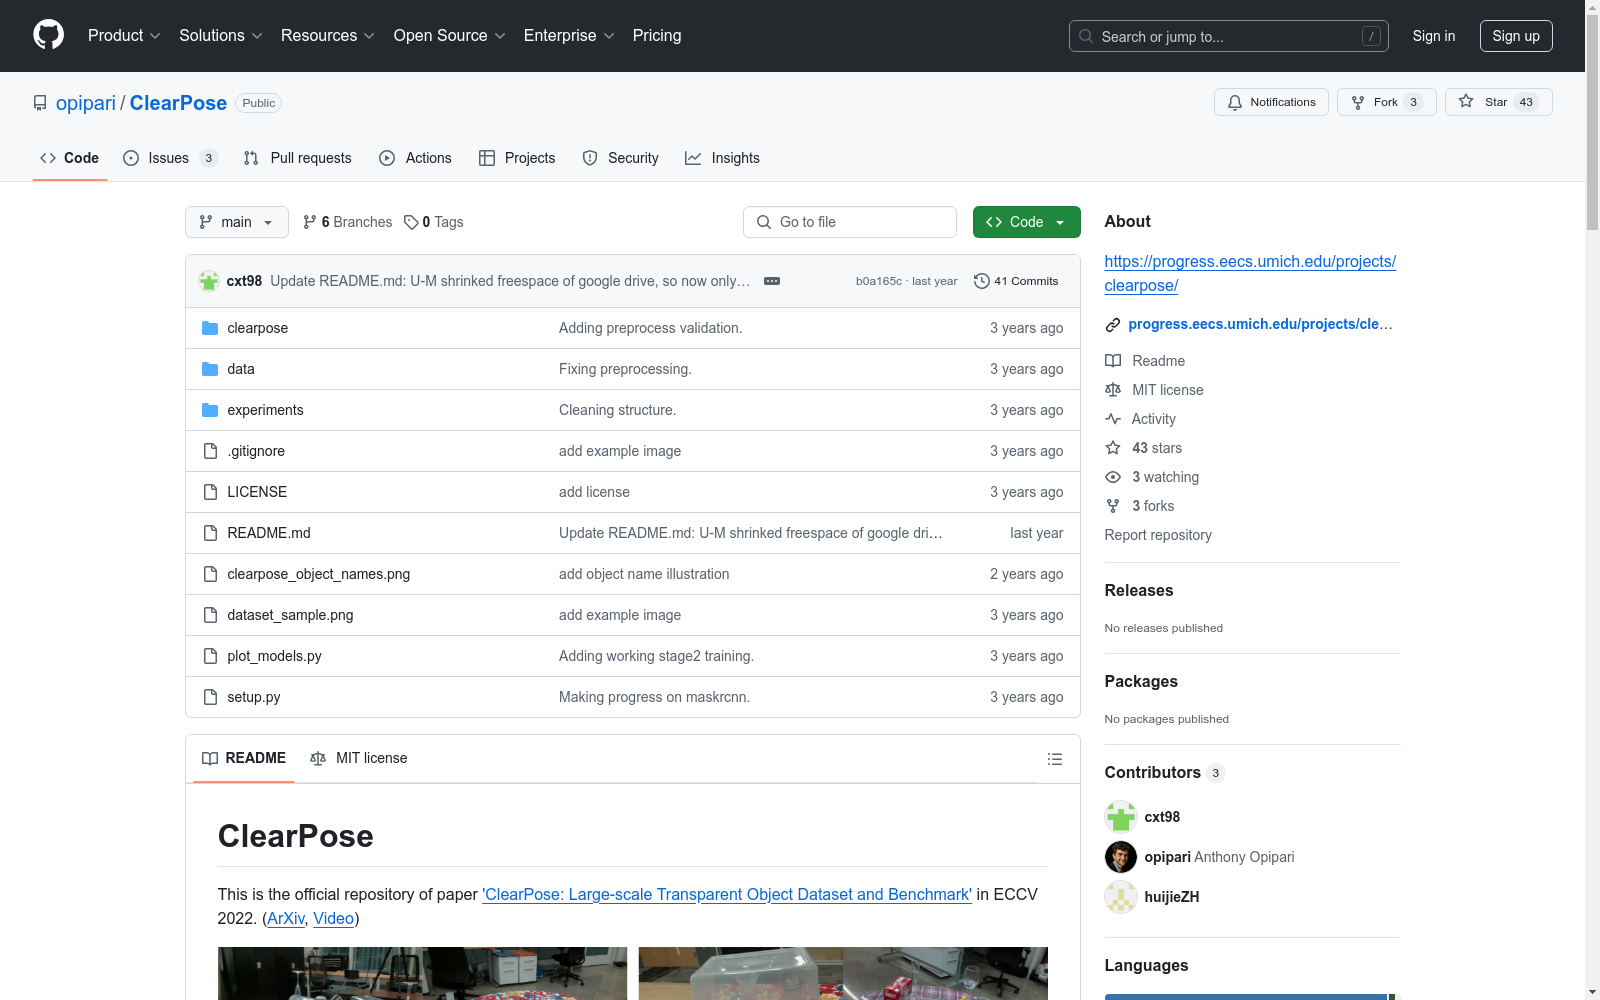This screenshot has height=1000, width=1600.
Task: Click the Sign up button
Action: point(1515,36)
